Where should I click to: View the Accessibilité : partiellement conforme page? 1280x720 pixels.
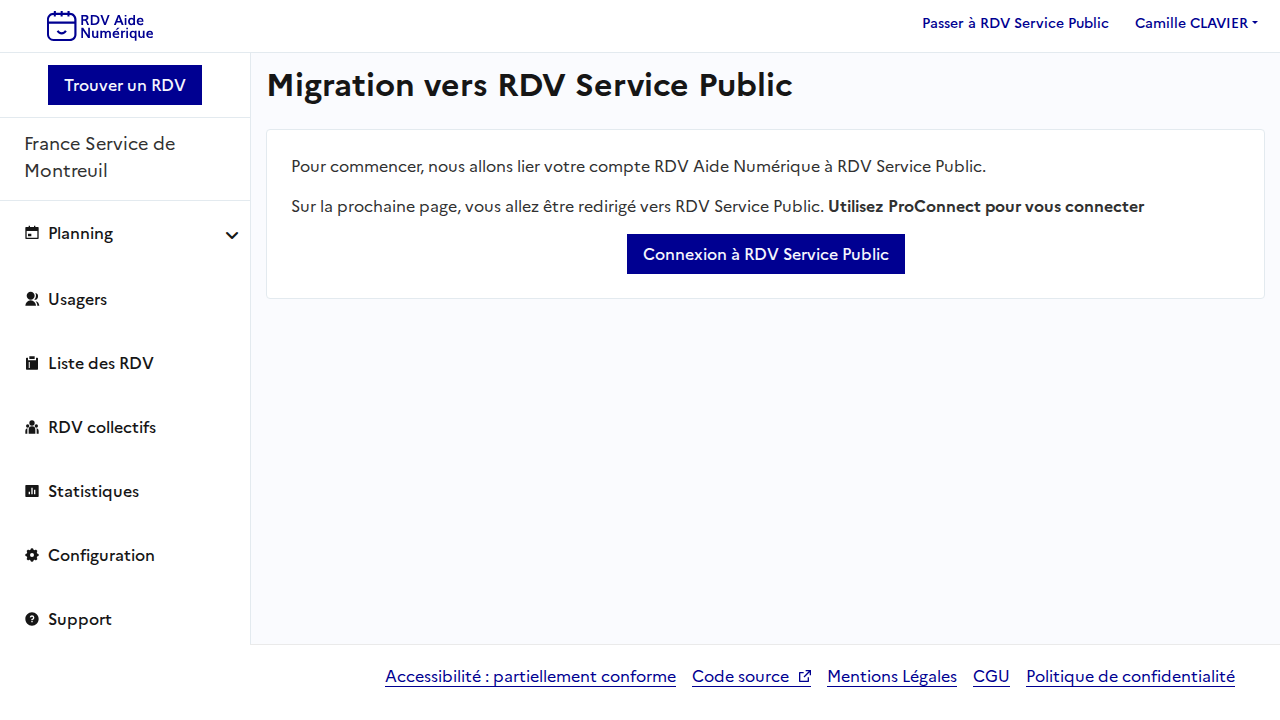point(530,677)
